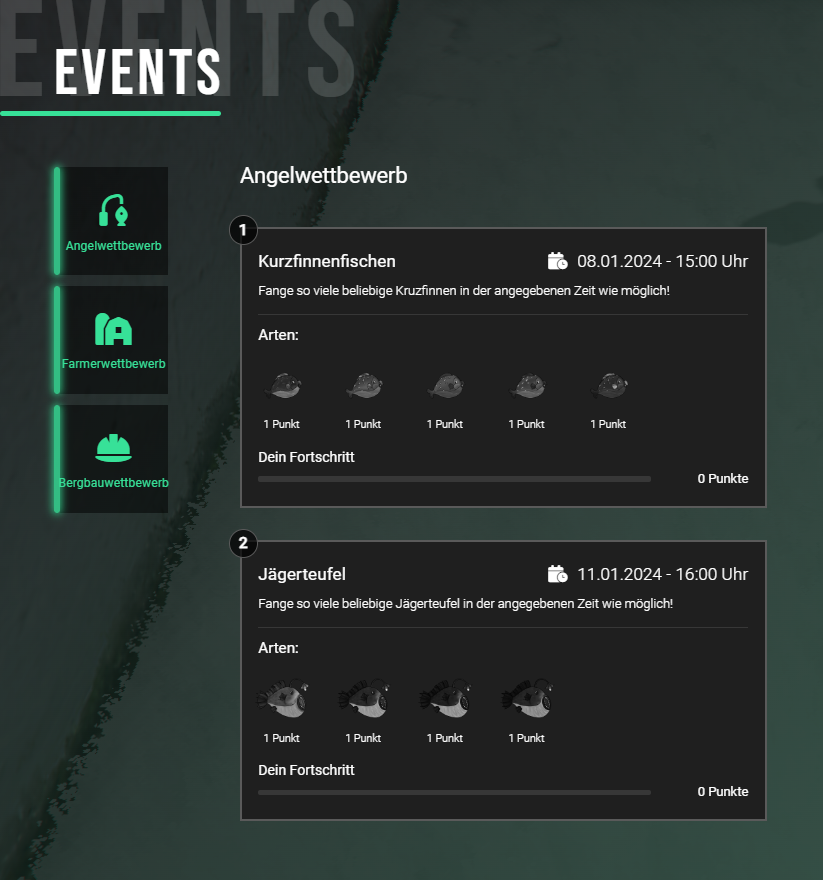Choose the fifth Kurzfinnen fish icon

[608, 385]
